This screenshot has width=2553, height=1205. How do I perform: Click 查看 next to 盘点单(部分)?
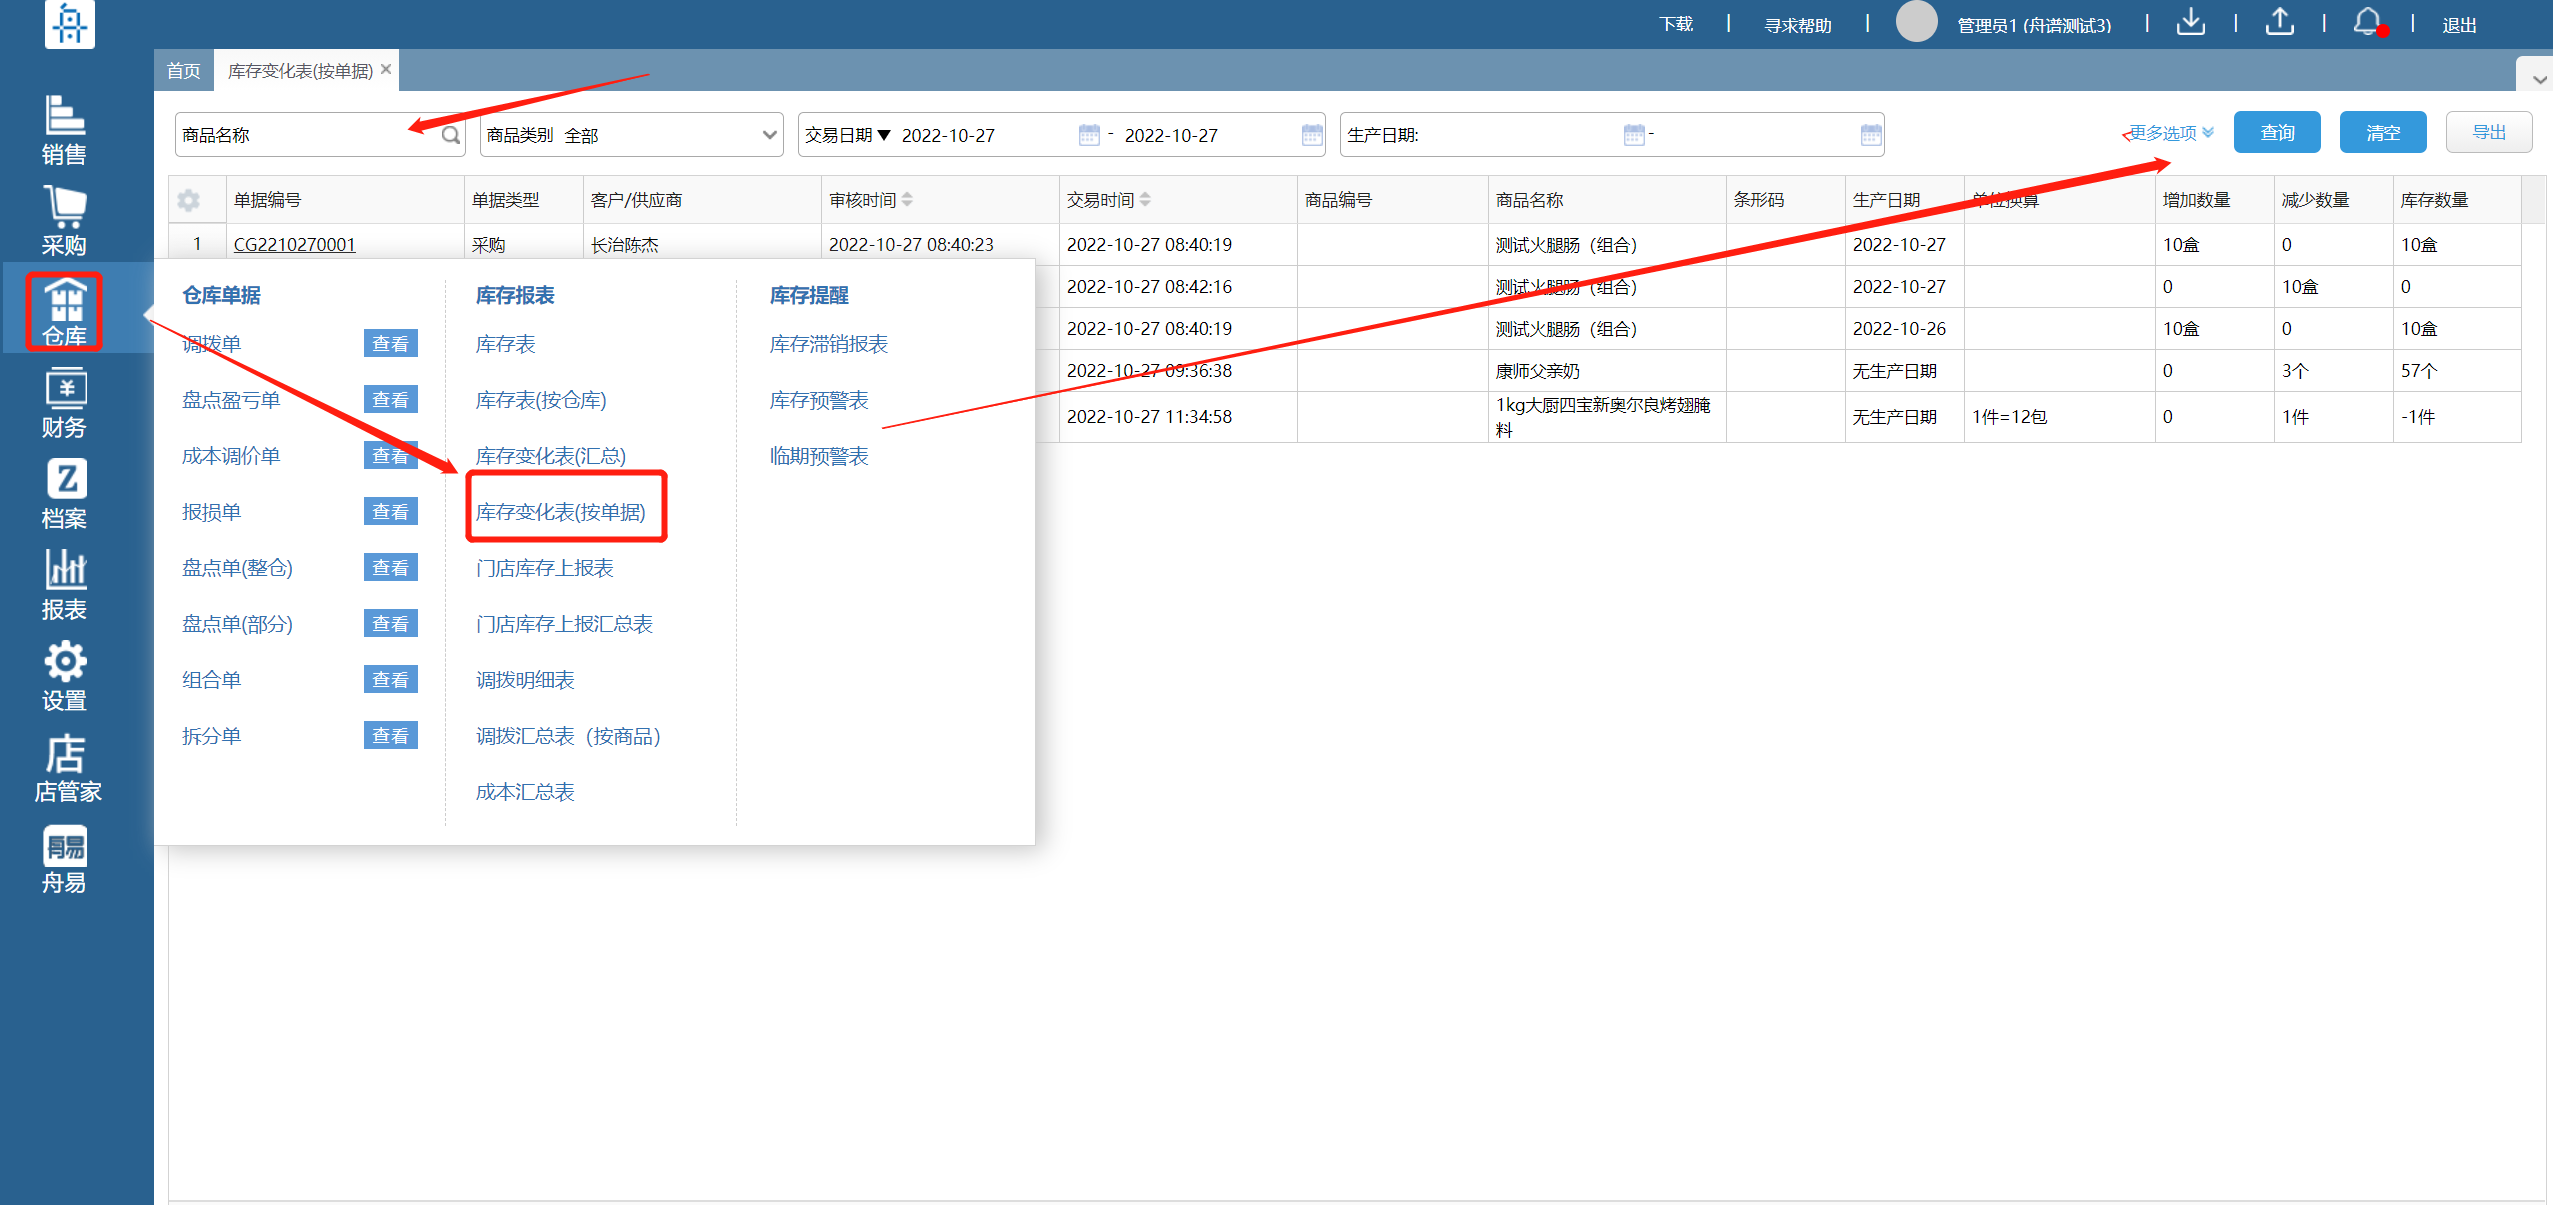[x=391, y=624]
